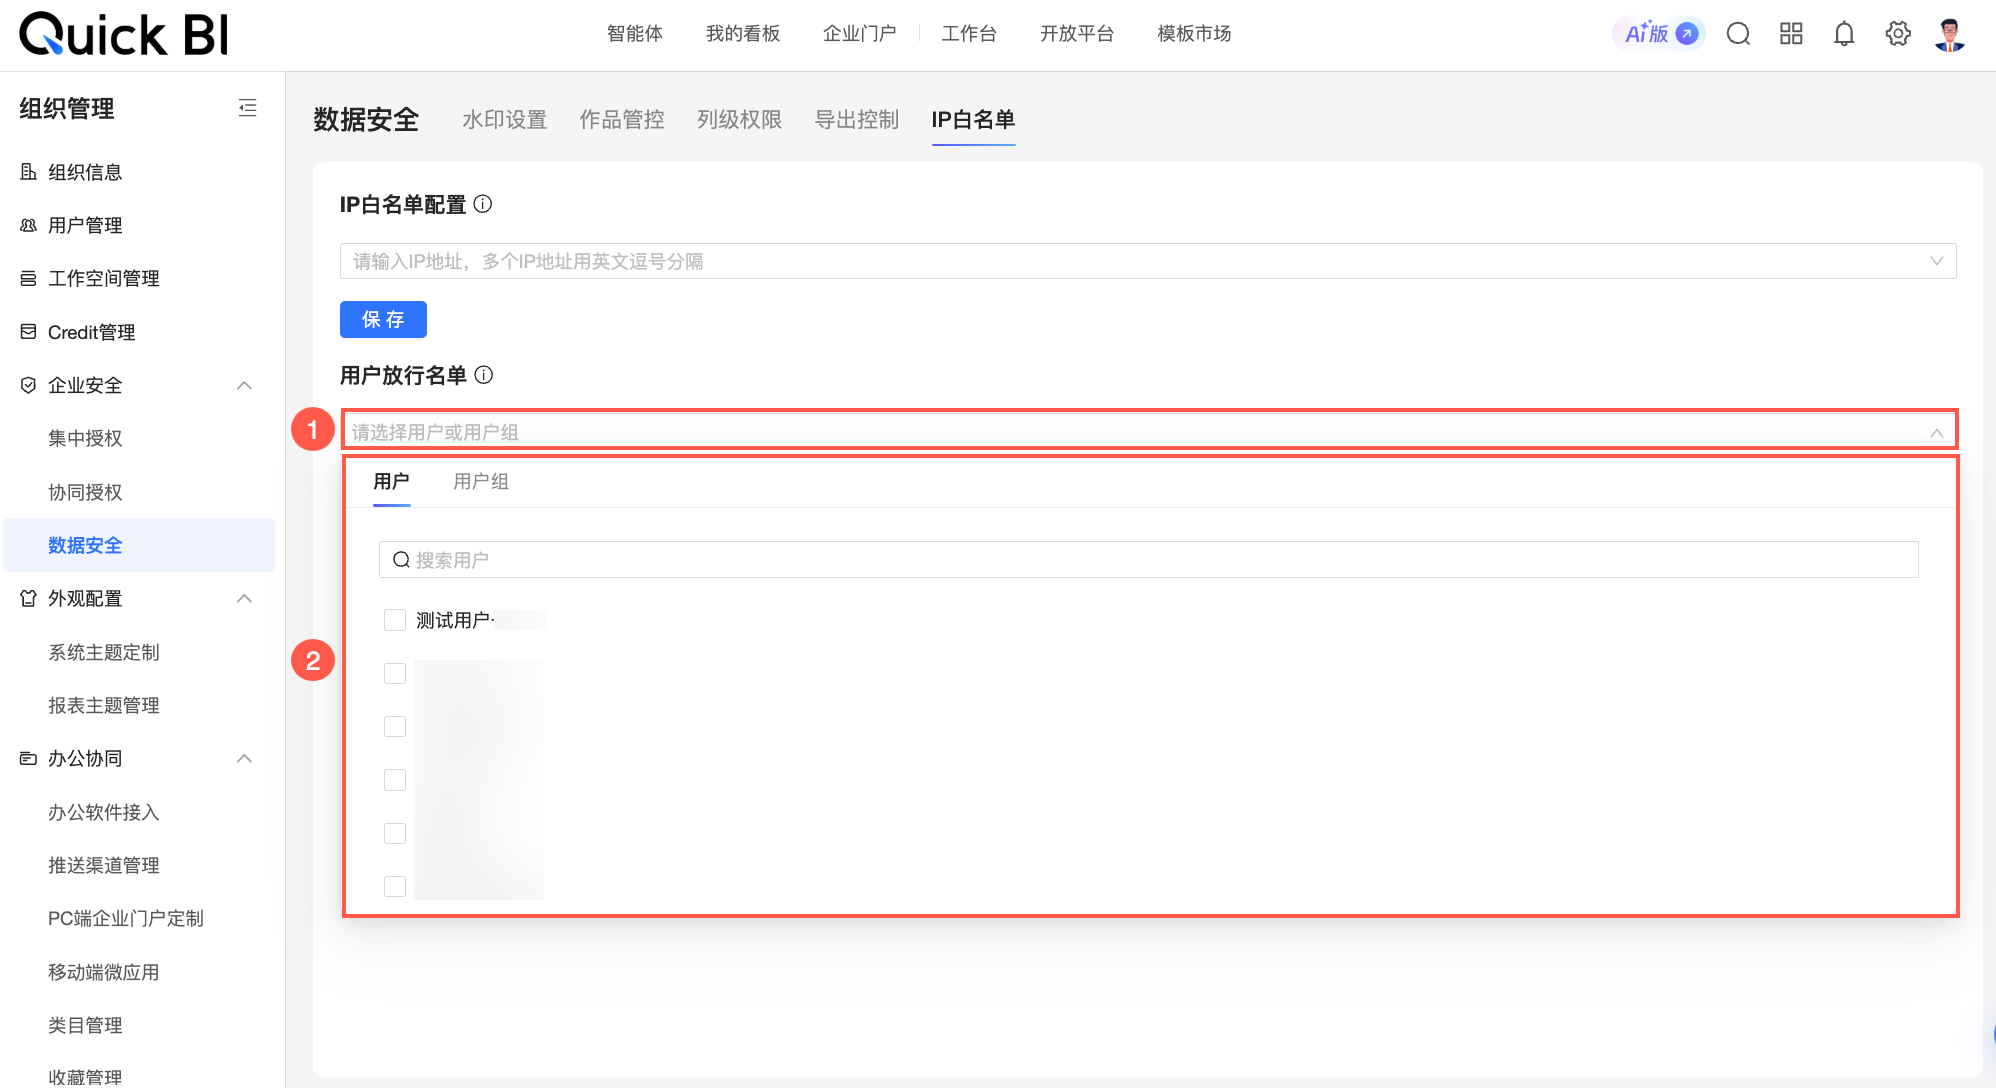The height and width of the screenshot is (1088, 1996).
Task: Close the 请选择用户或用户组 dropdown arrow
Action: [x=1937, y=432]
